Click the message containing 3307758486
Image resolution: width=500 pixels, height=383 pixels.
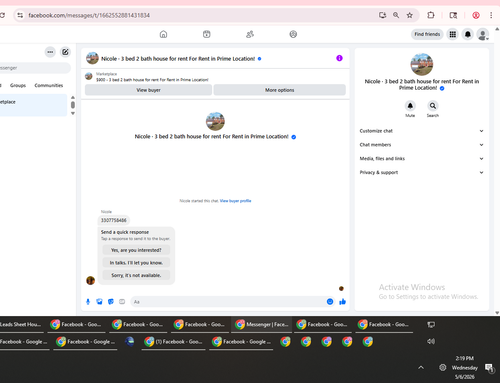[114, 220]
